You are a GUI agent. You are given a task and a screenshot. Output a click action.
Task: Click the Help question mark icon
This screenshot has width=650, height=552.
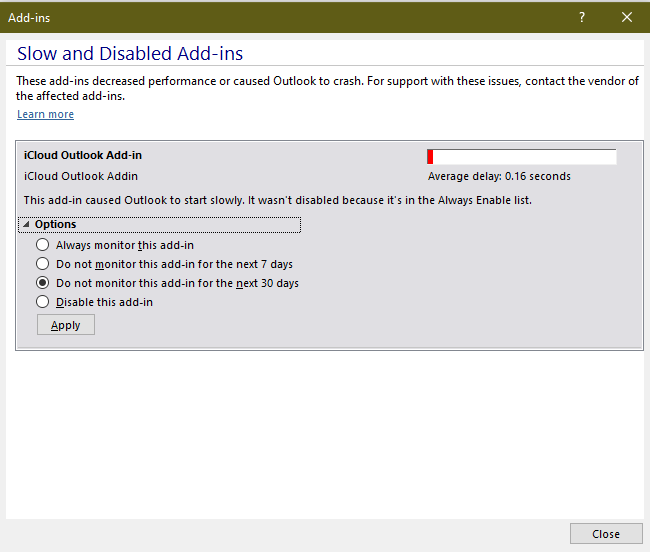(x=582, y=17)
